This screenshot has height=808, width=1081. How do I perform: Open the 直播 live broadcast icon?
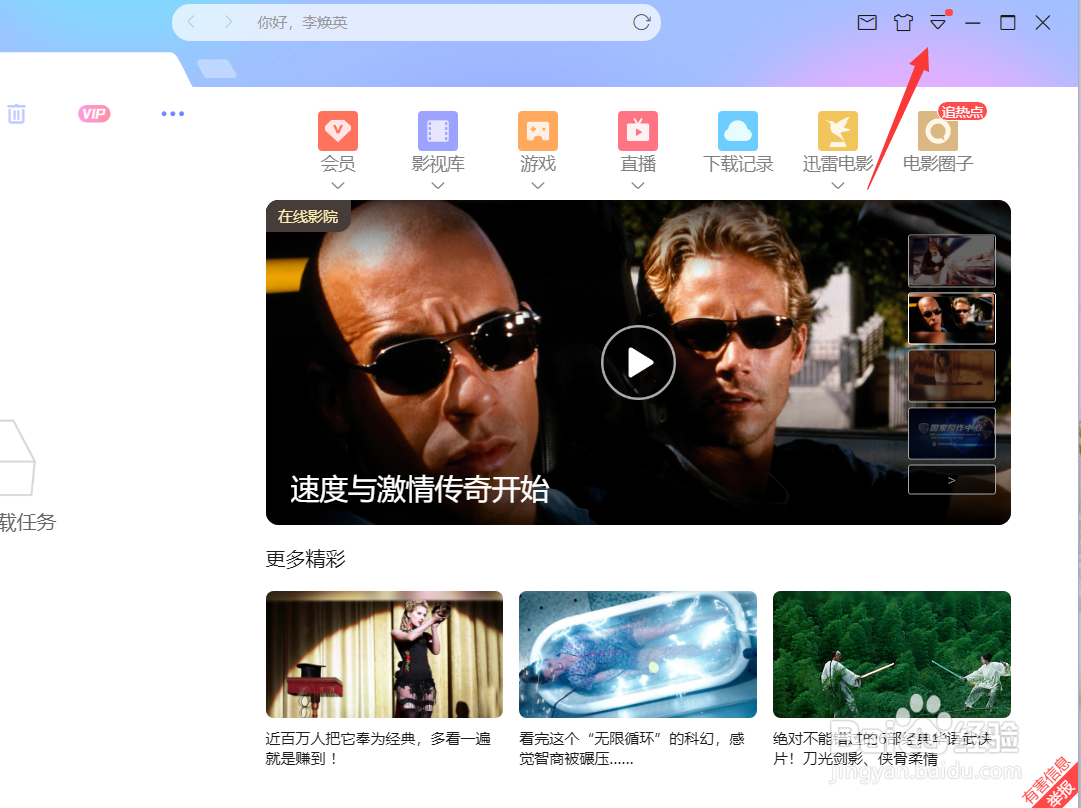coord(638,130)
